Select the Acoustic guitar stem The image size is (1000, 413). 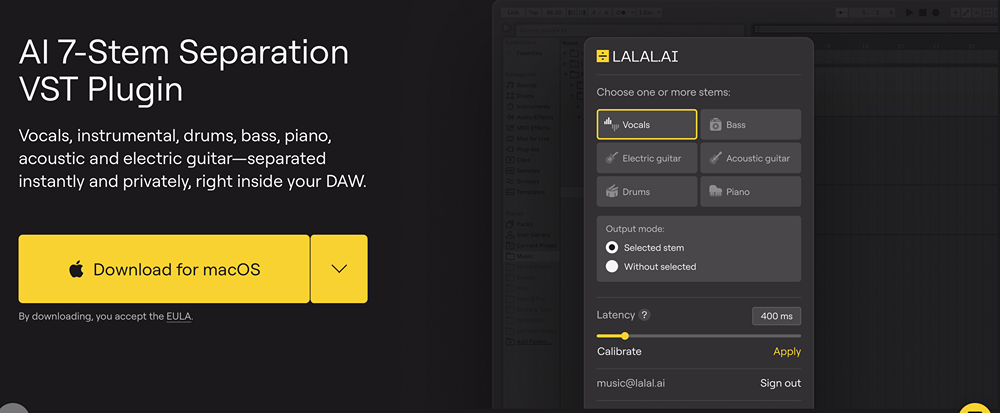[x=751, y=158]
